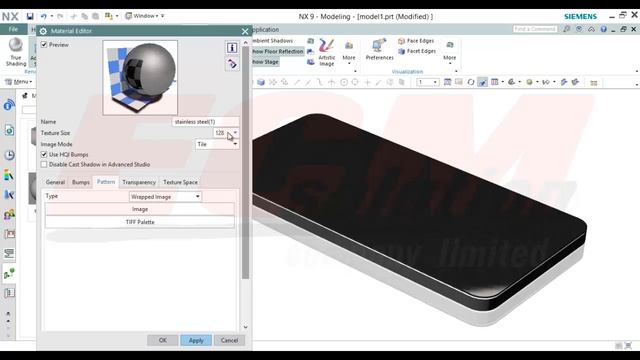Open the Texture Size dropdown
The image size is (640, 360).
(x=226, y=133)
